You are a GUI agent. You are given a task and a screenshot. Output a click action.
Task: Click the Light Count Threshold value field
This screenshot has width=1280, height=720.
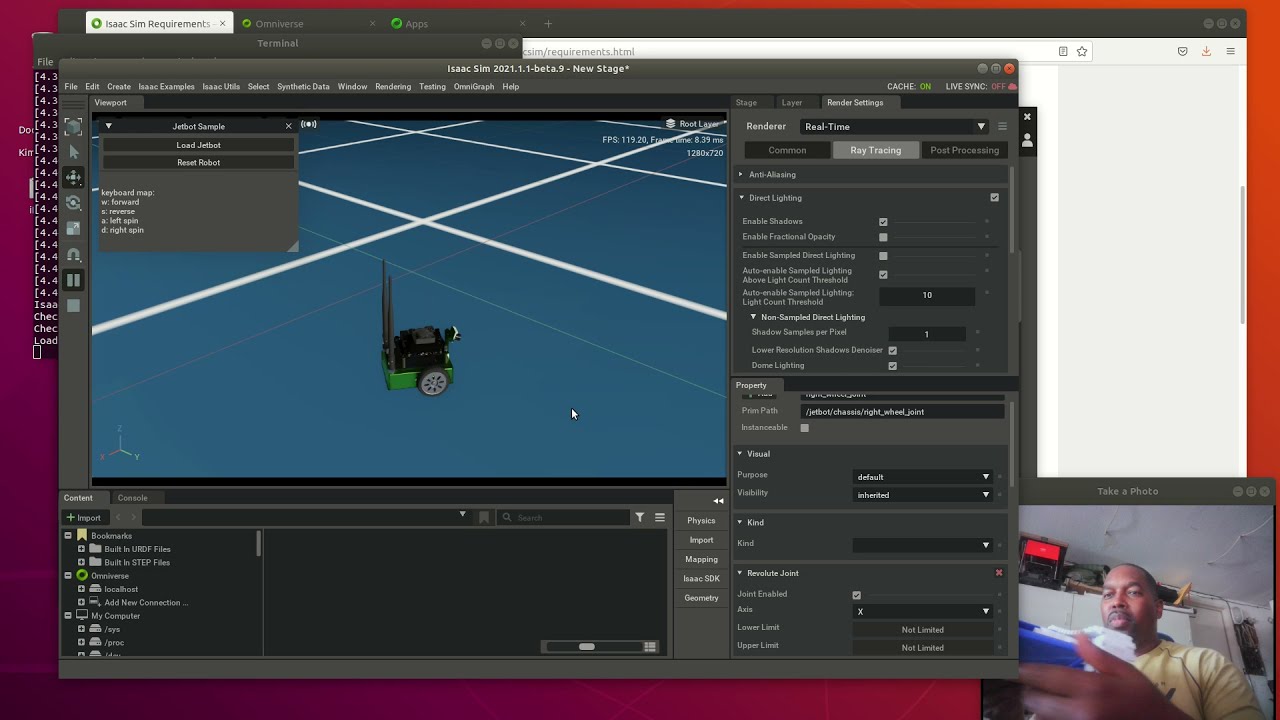point(927,295)
